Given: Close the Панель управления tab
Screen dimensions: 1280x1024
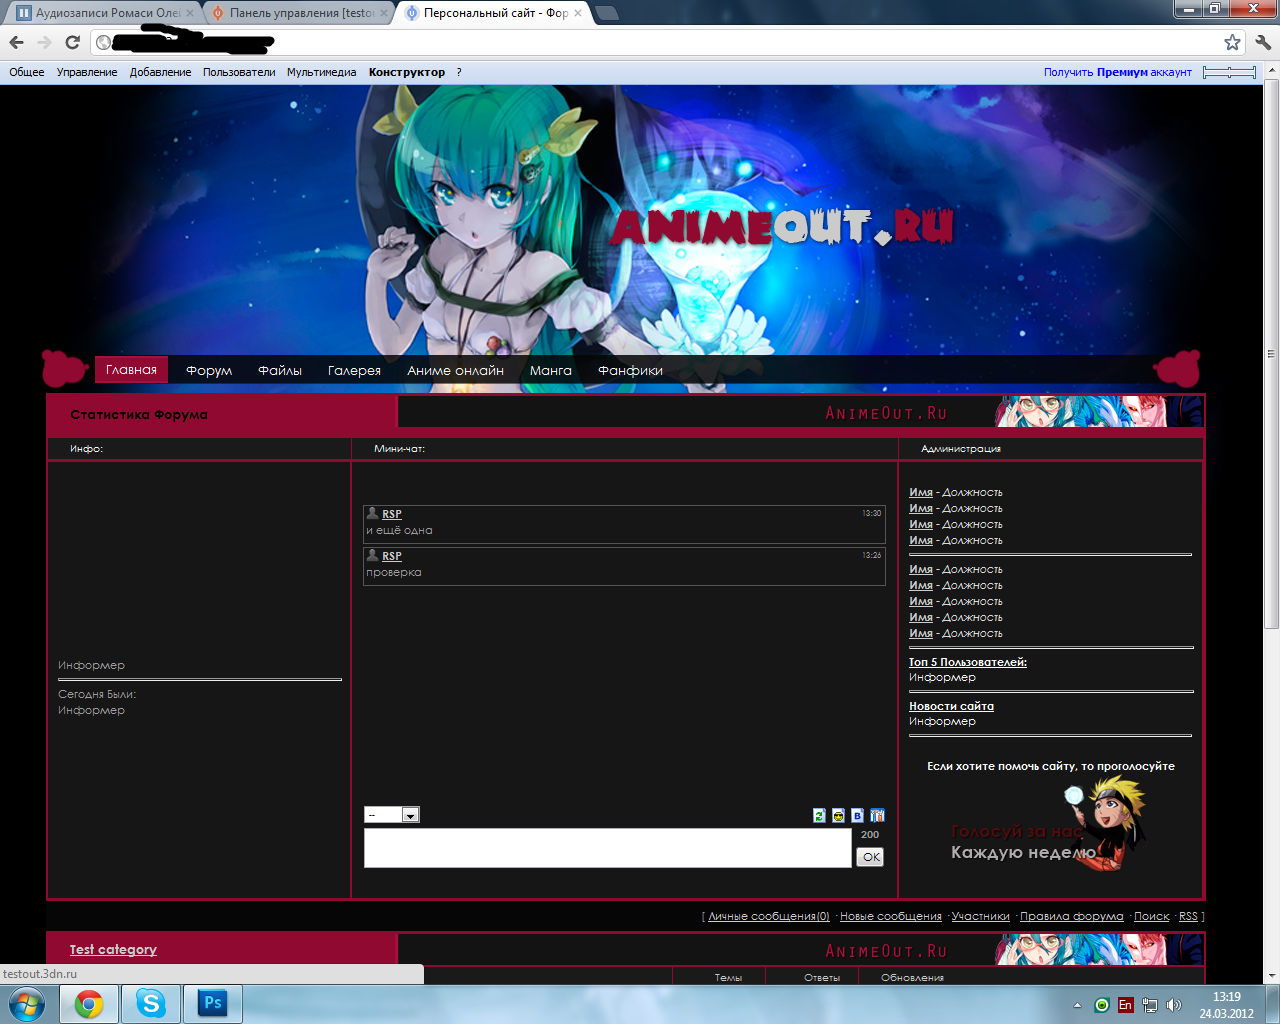Looking at the screenshot, I should pos(384,13).
